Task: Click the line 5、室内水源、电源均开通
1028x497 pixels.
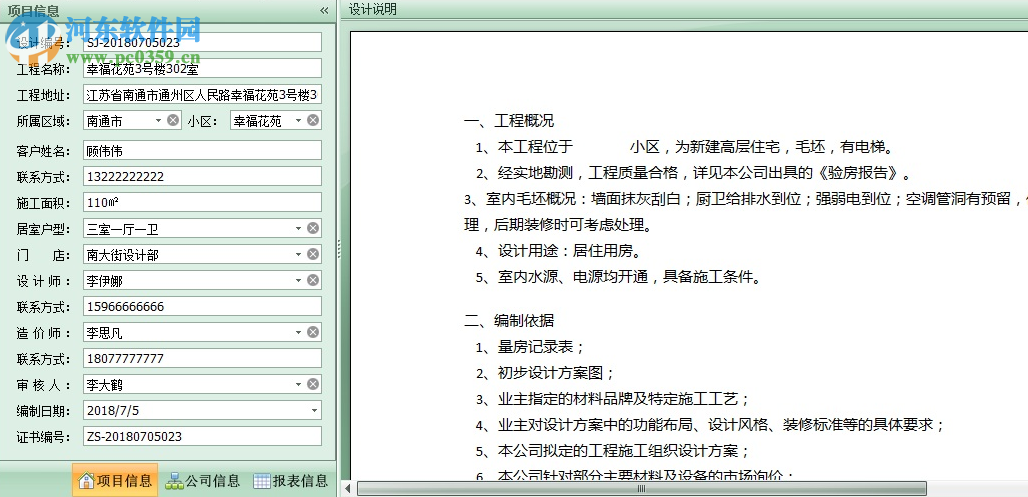Action: pos(619,277)
